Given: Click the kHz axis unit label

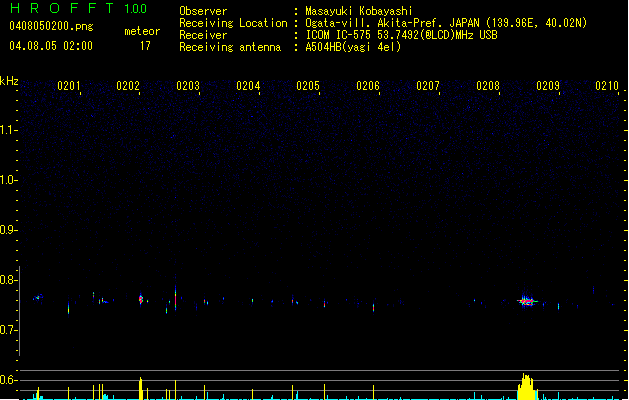Looking at the screenshot, I should [x=9, y=81].
